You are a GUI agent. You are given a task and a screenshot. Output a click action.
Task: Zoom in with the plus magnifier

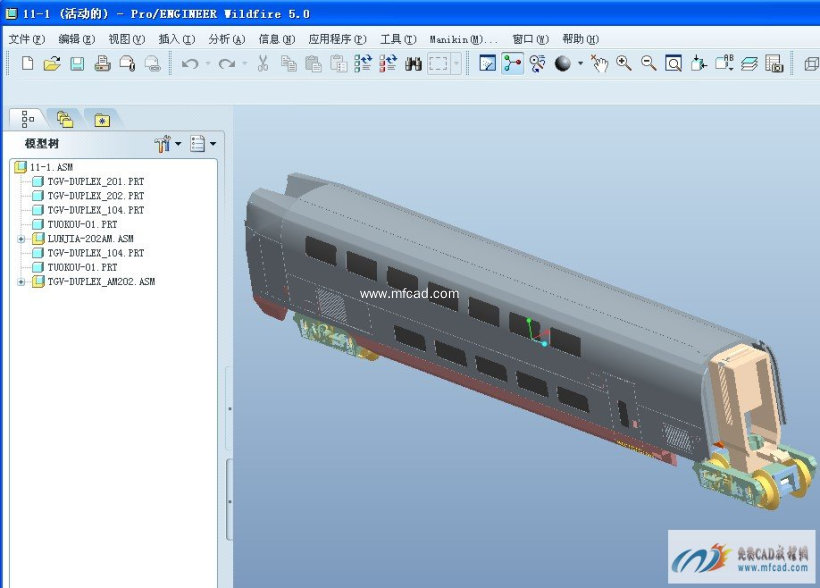pos(623,64)
